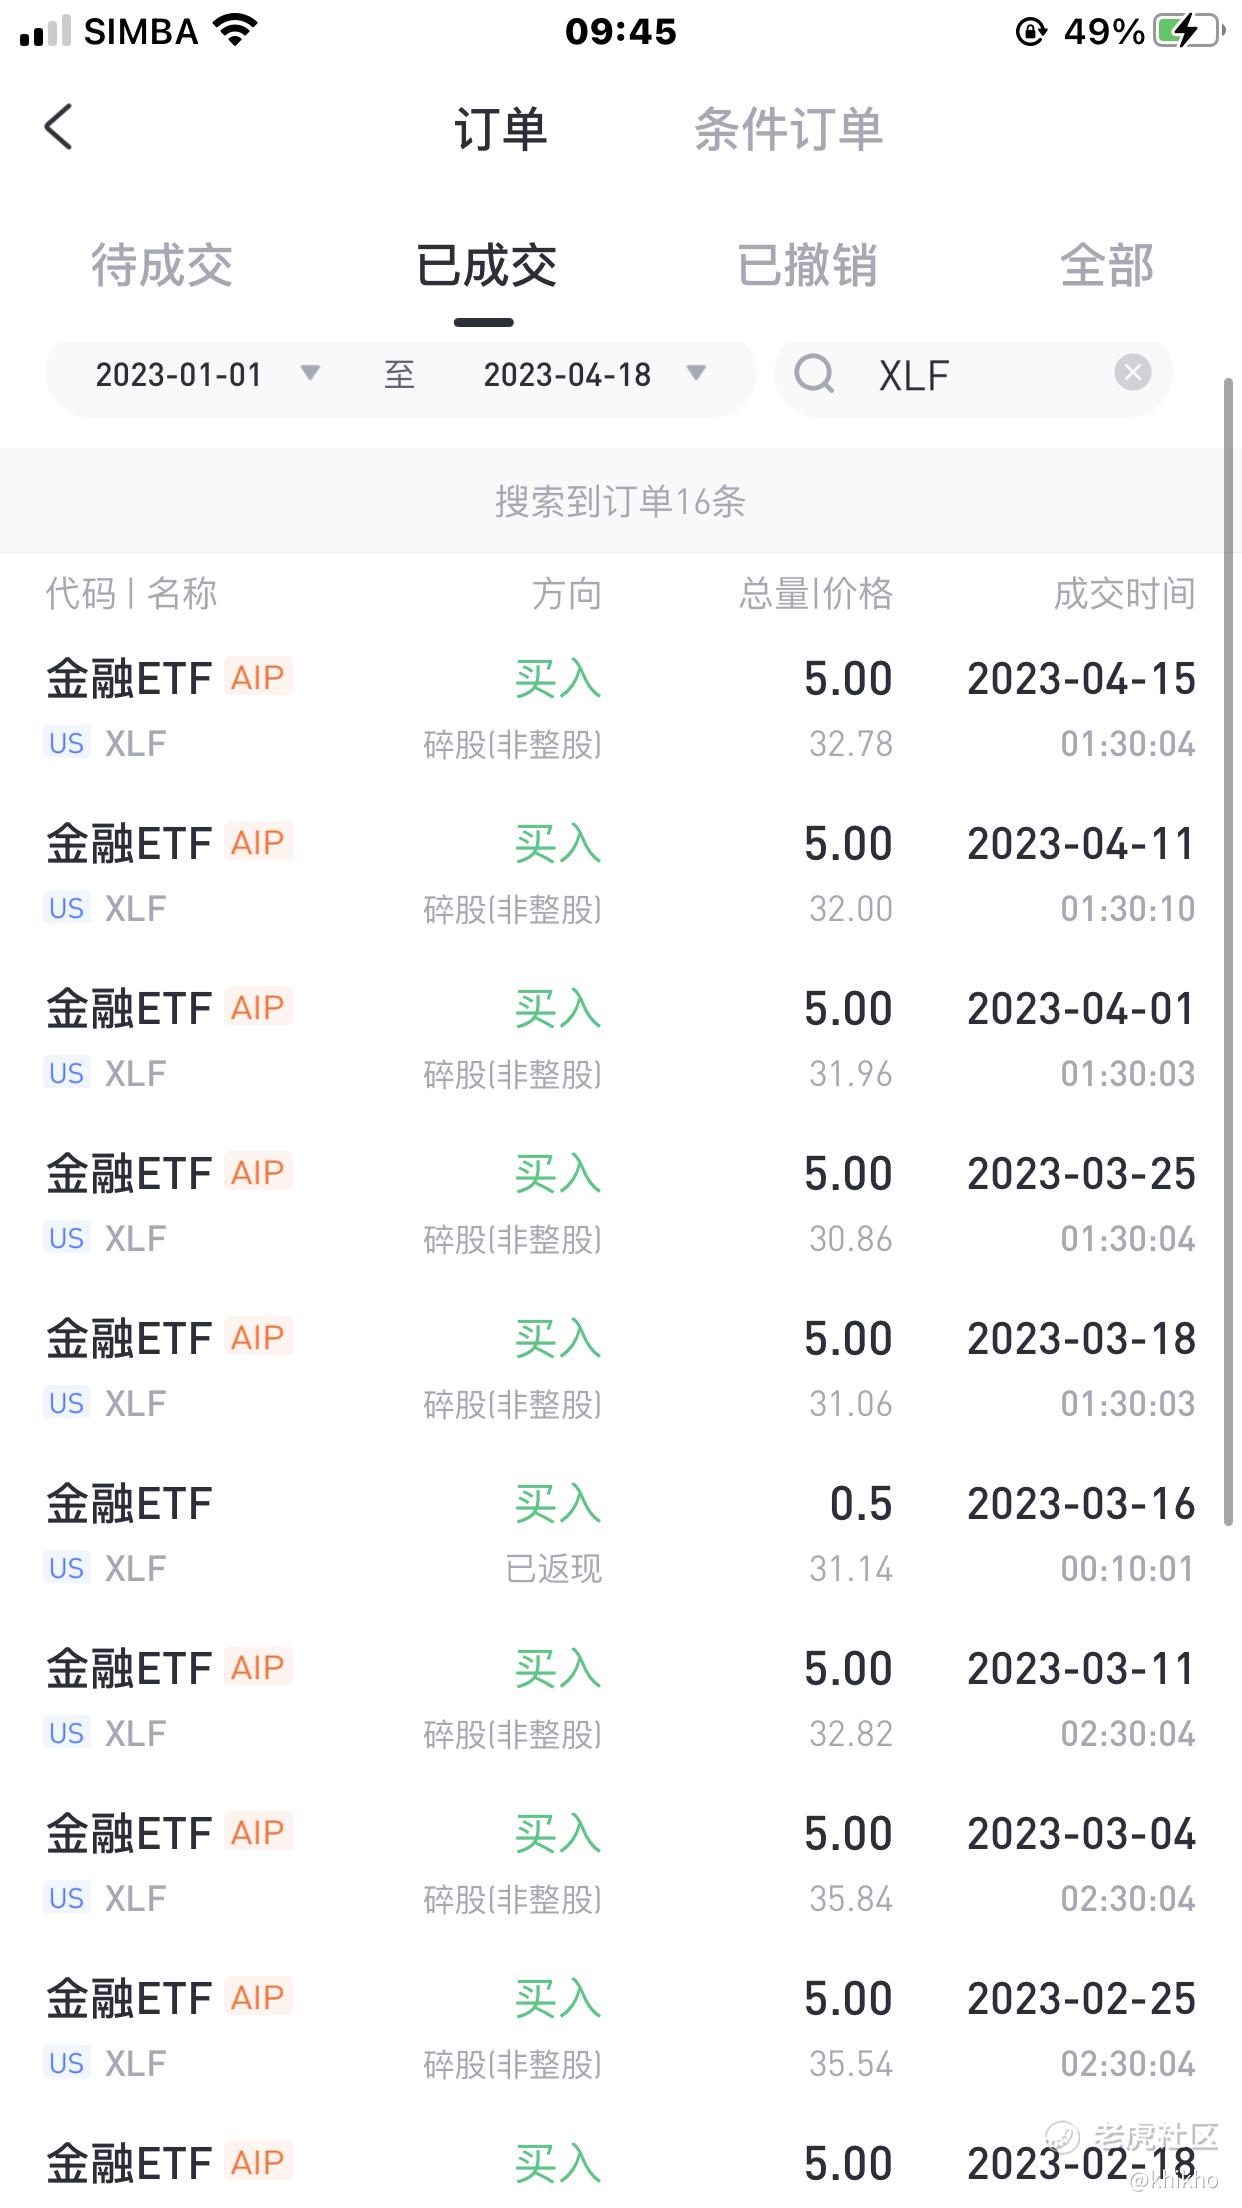Tap the search magnifier icon
1242x2208 pixels.
tap(814, 374)
